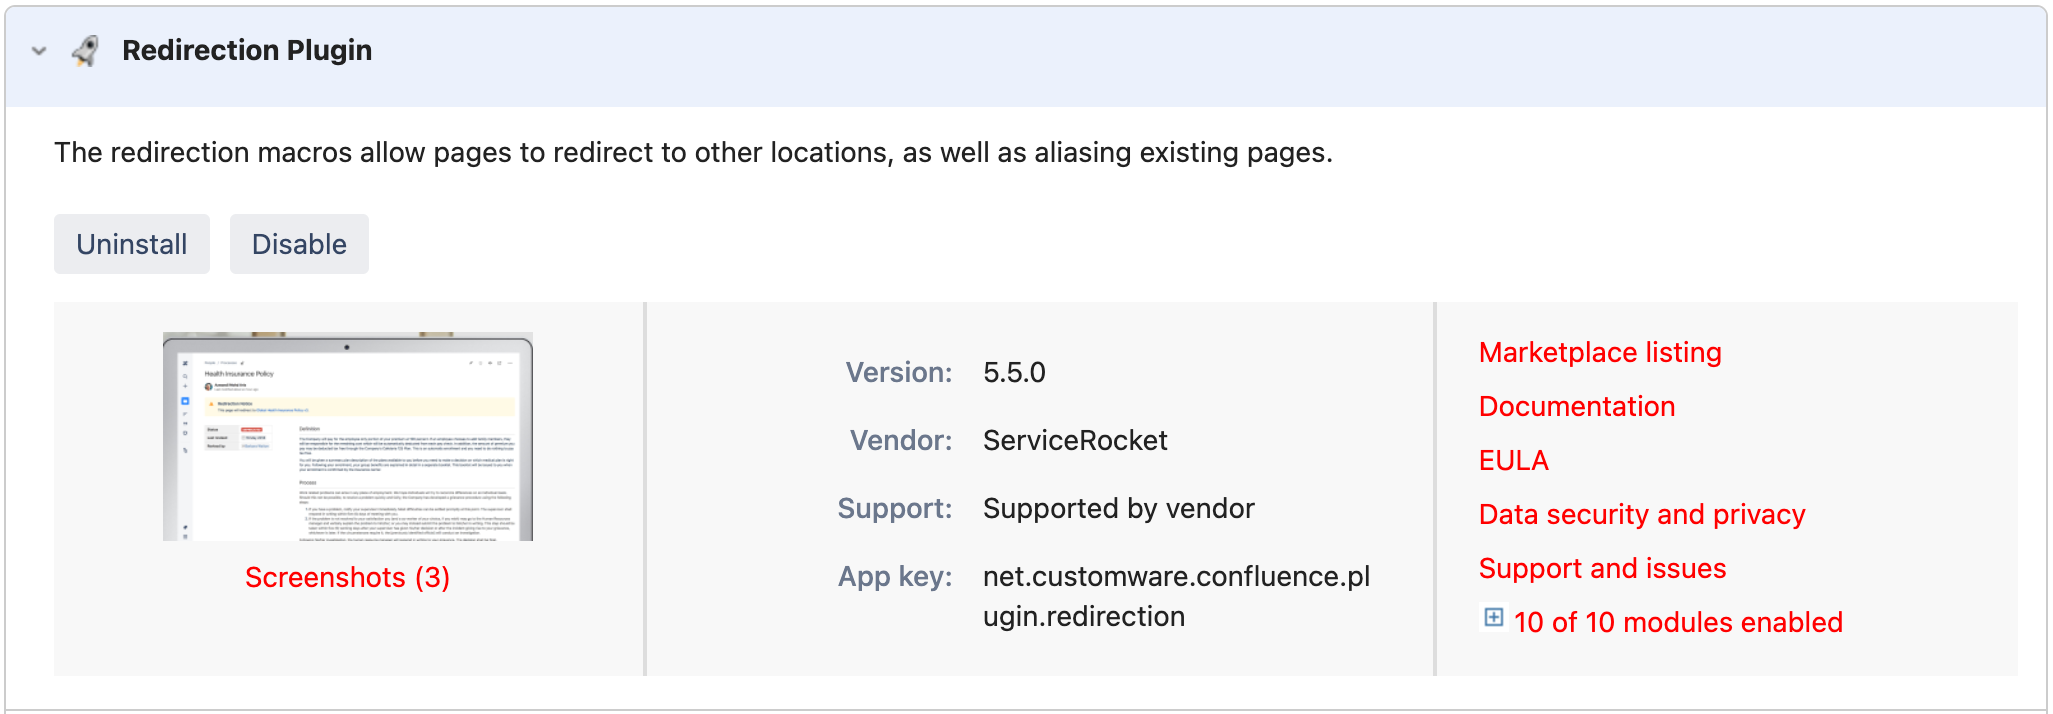The image size is (2053, 714).
Task: Visit the Support and issues link
Action: pyautogui.click(x=1602, y=569)
